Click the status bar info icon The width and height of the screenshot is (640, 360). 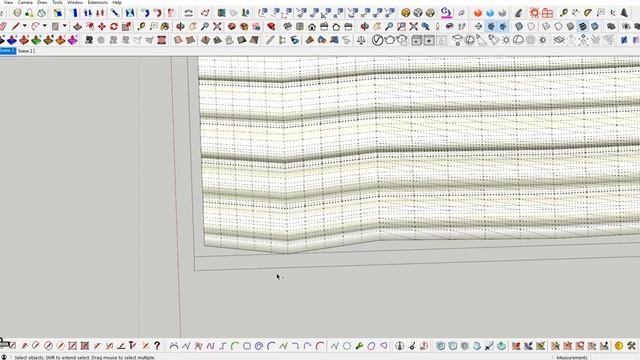4,357
